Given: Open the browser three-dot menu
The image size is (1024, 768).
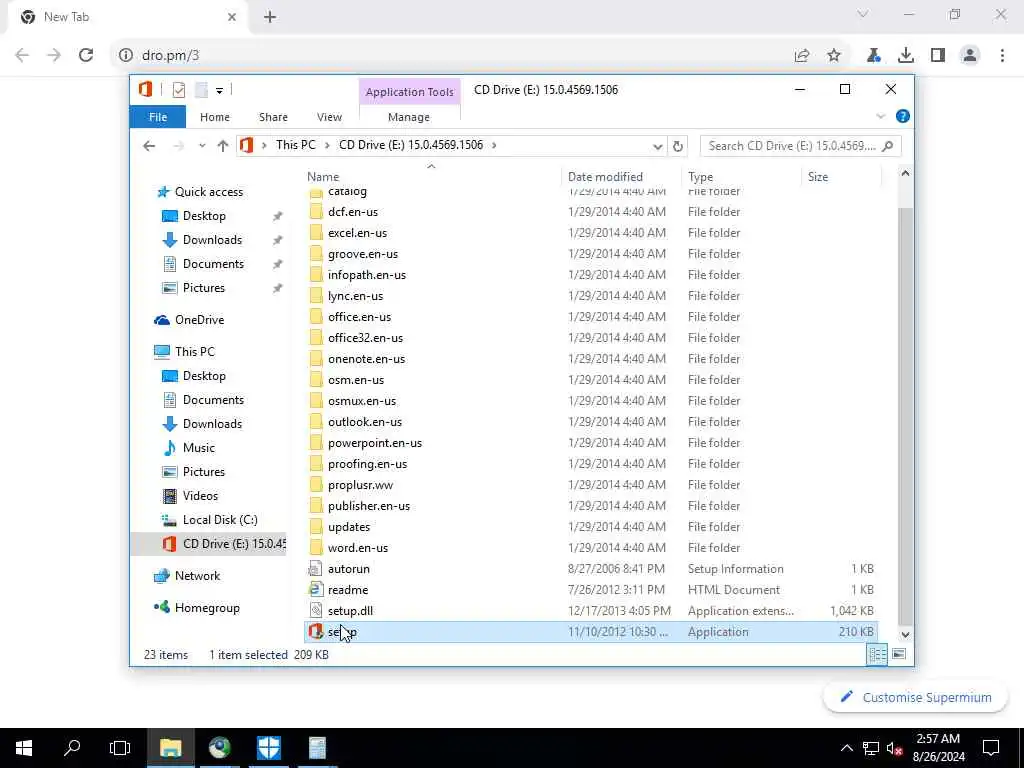Looking at the screenshot, I should click(x=1002, y=56).
